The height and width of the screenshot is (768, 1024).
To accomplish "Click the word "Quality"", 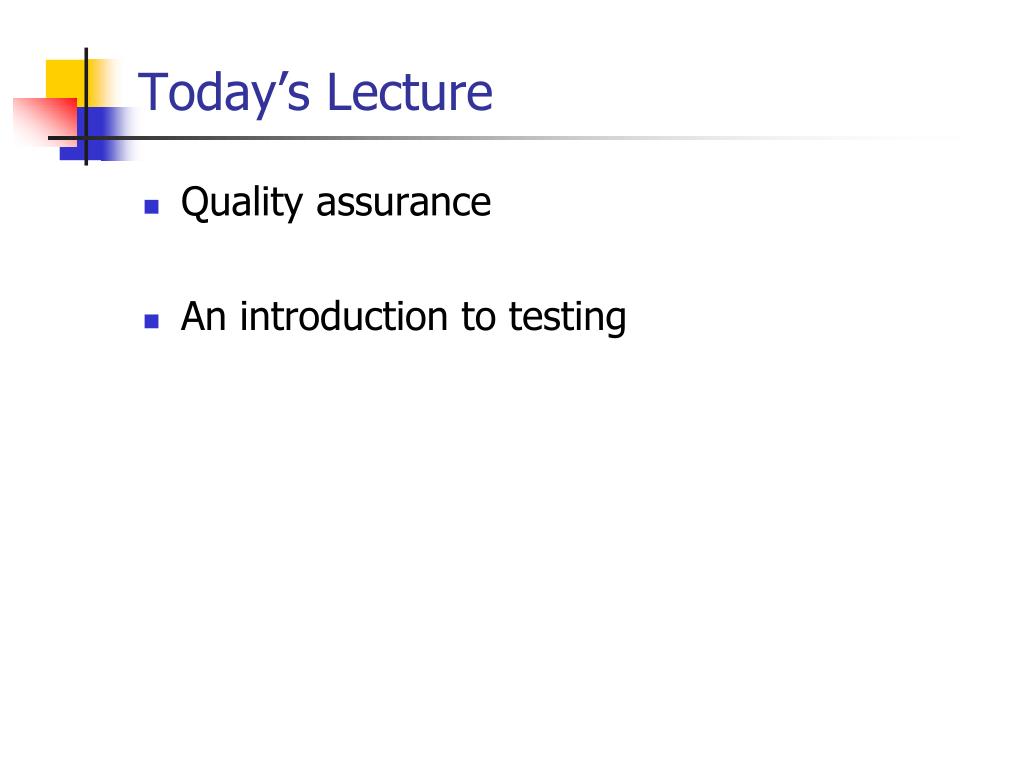I will [x=242, y=202].
